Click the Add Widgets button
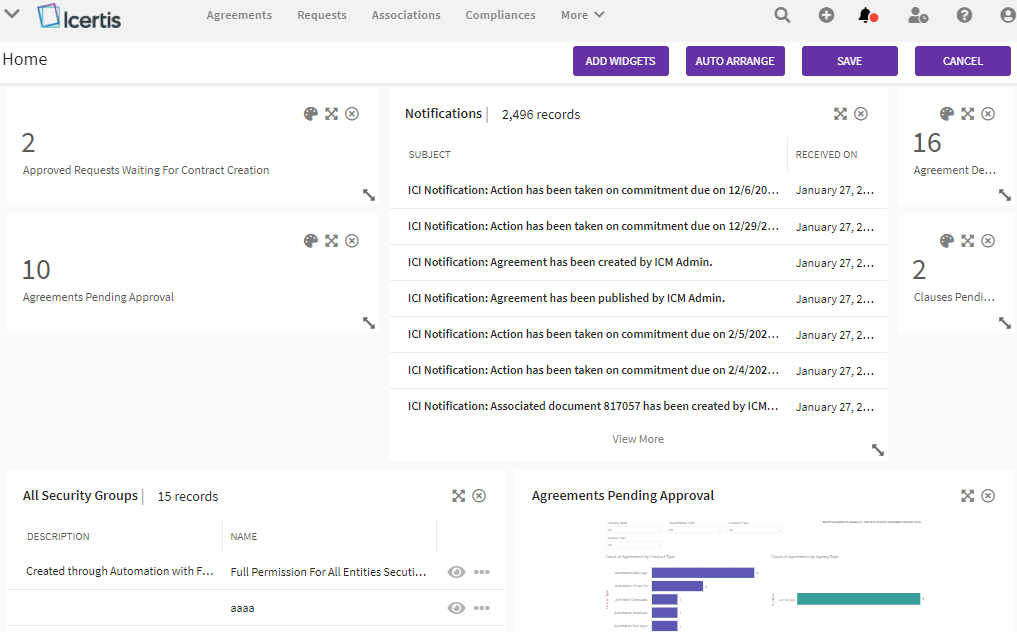 coord(620,61)
